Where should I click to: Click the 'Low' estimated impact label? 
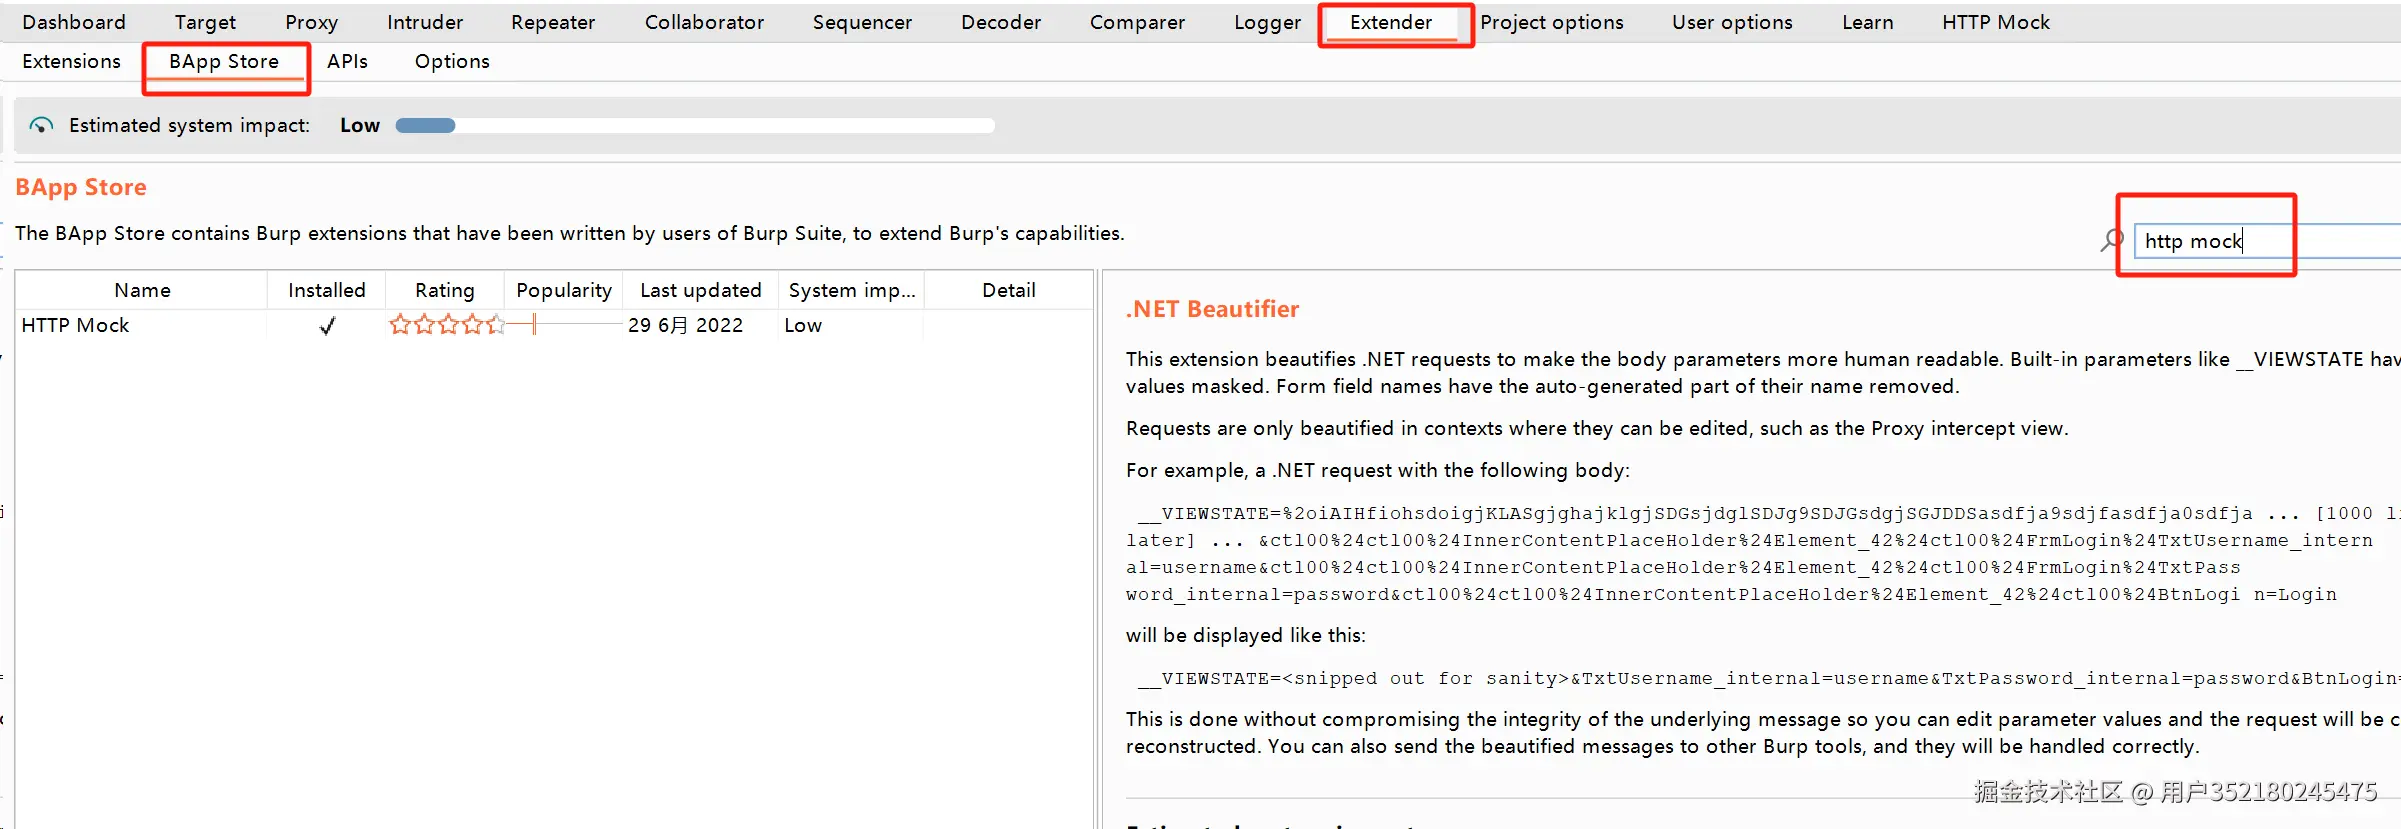pos(360,125)
